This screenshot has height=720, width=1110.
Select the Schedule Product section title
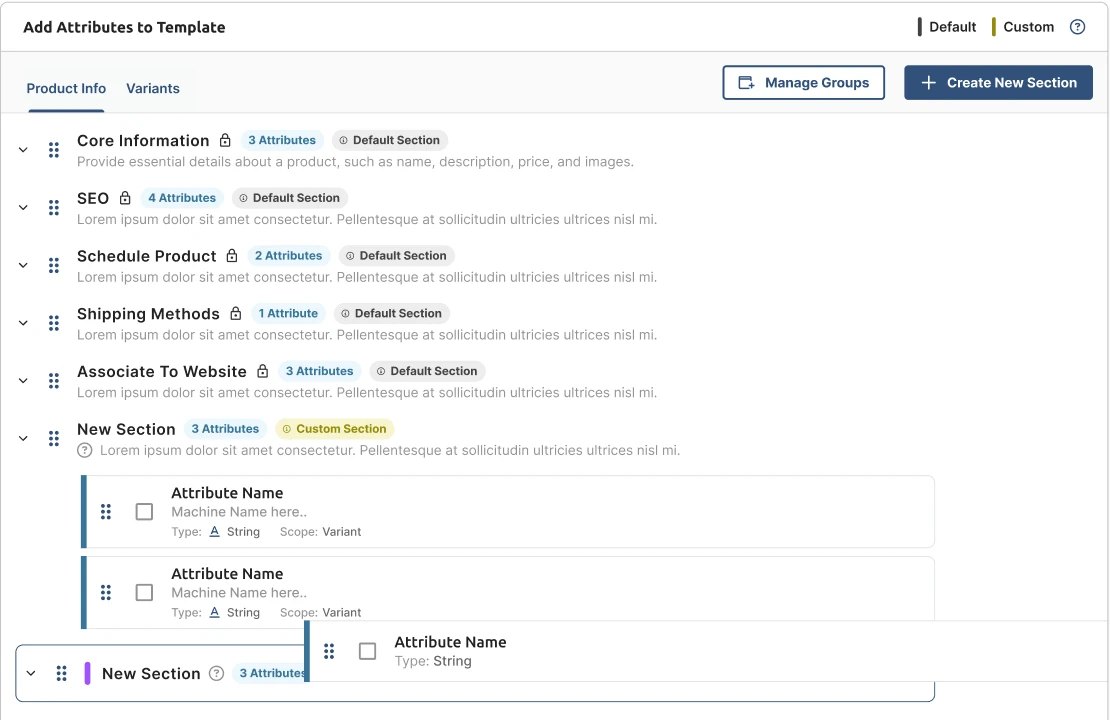tap(147, 256)
